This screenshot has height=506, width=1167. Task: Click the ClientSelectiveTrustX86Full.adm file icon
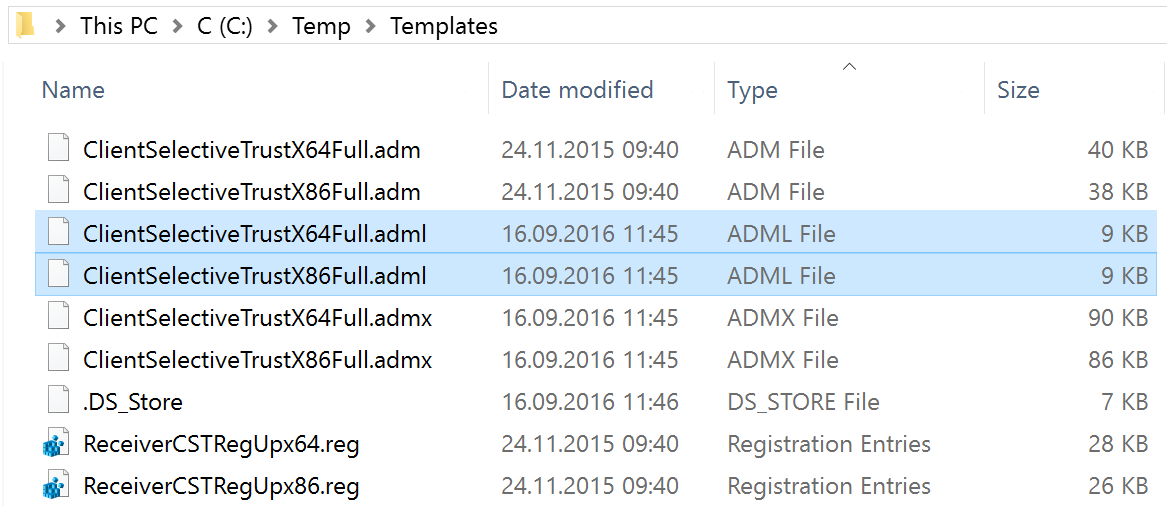coord(59,192)
